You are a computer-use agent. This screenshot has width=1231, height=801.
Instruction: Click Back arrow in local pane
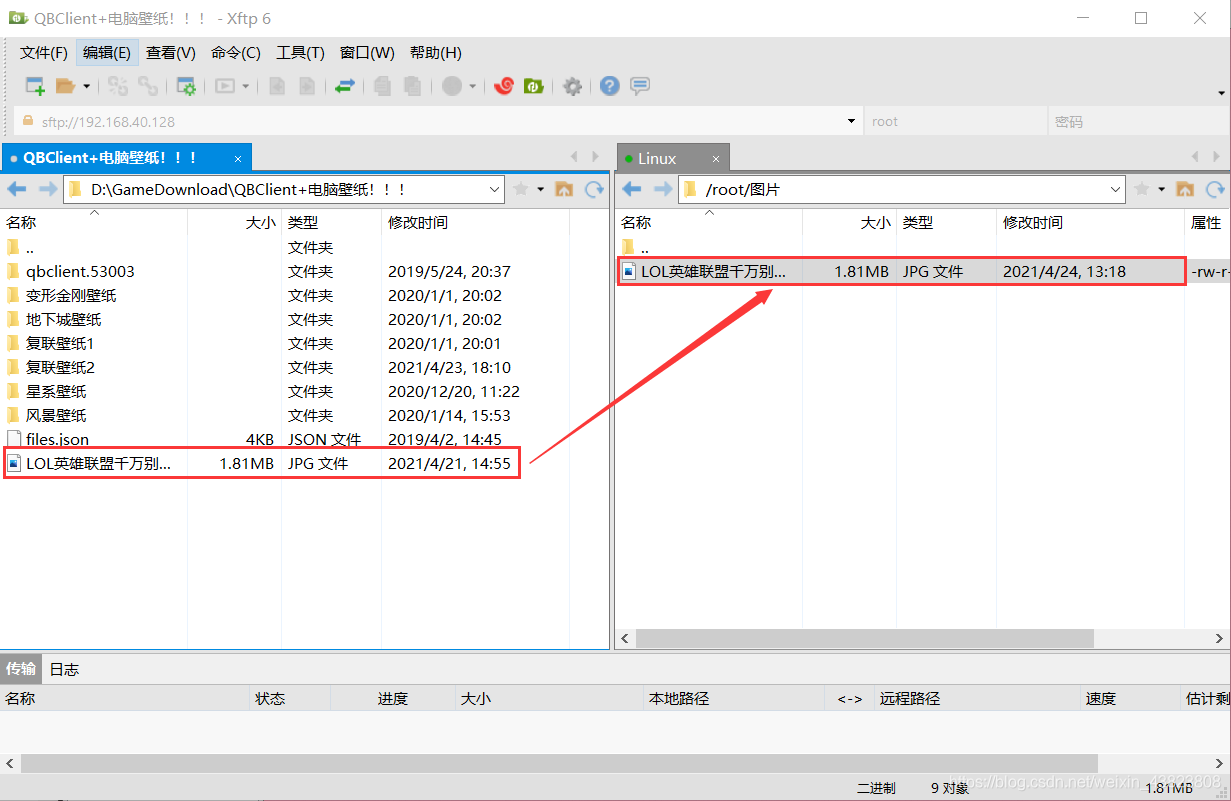click(17, 189)
